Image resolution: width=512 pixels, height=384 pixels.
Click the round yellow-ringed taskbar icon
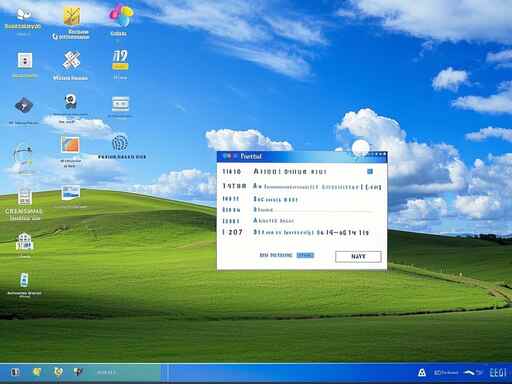pyautogui.click(x=59, y=372)
